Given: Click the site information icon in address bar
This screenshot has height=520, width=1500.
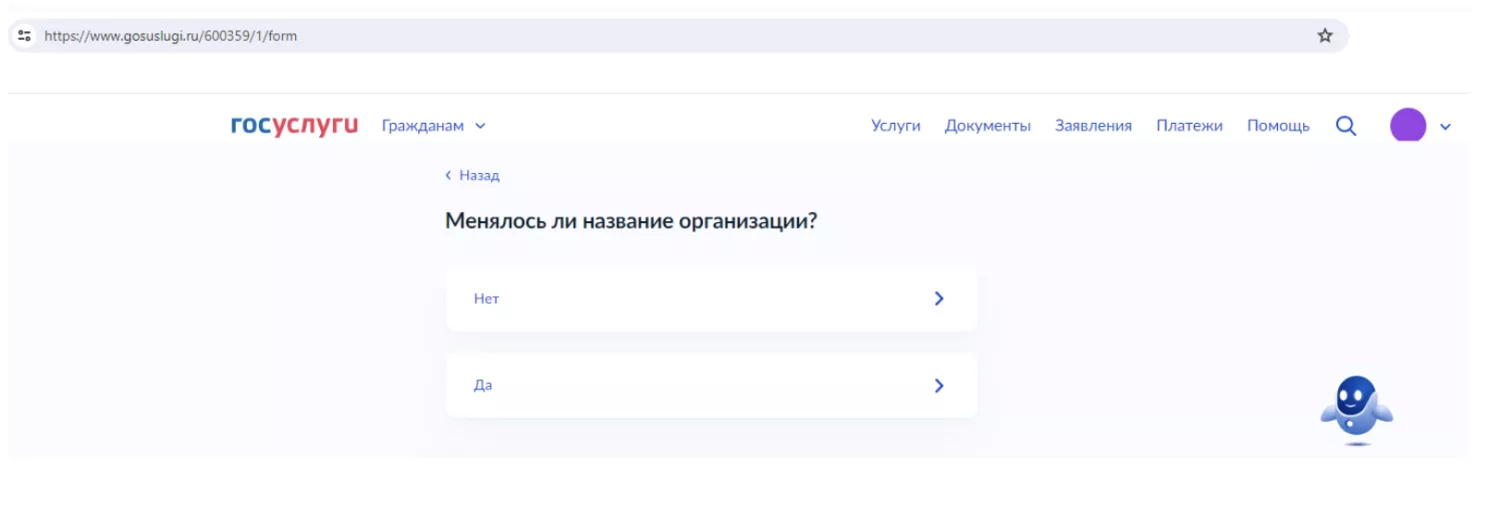Looking at the screenshot, I should pyautogui.click(x=25, y=36).
